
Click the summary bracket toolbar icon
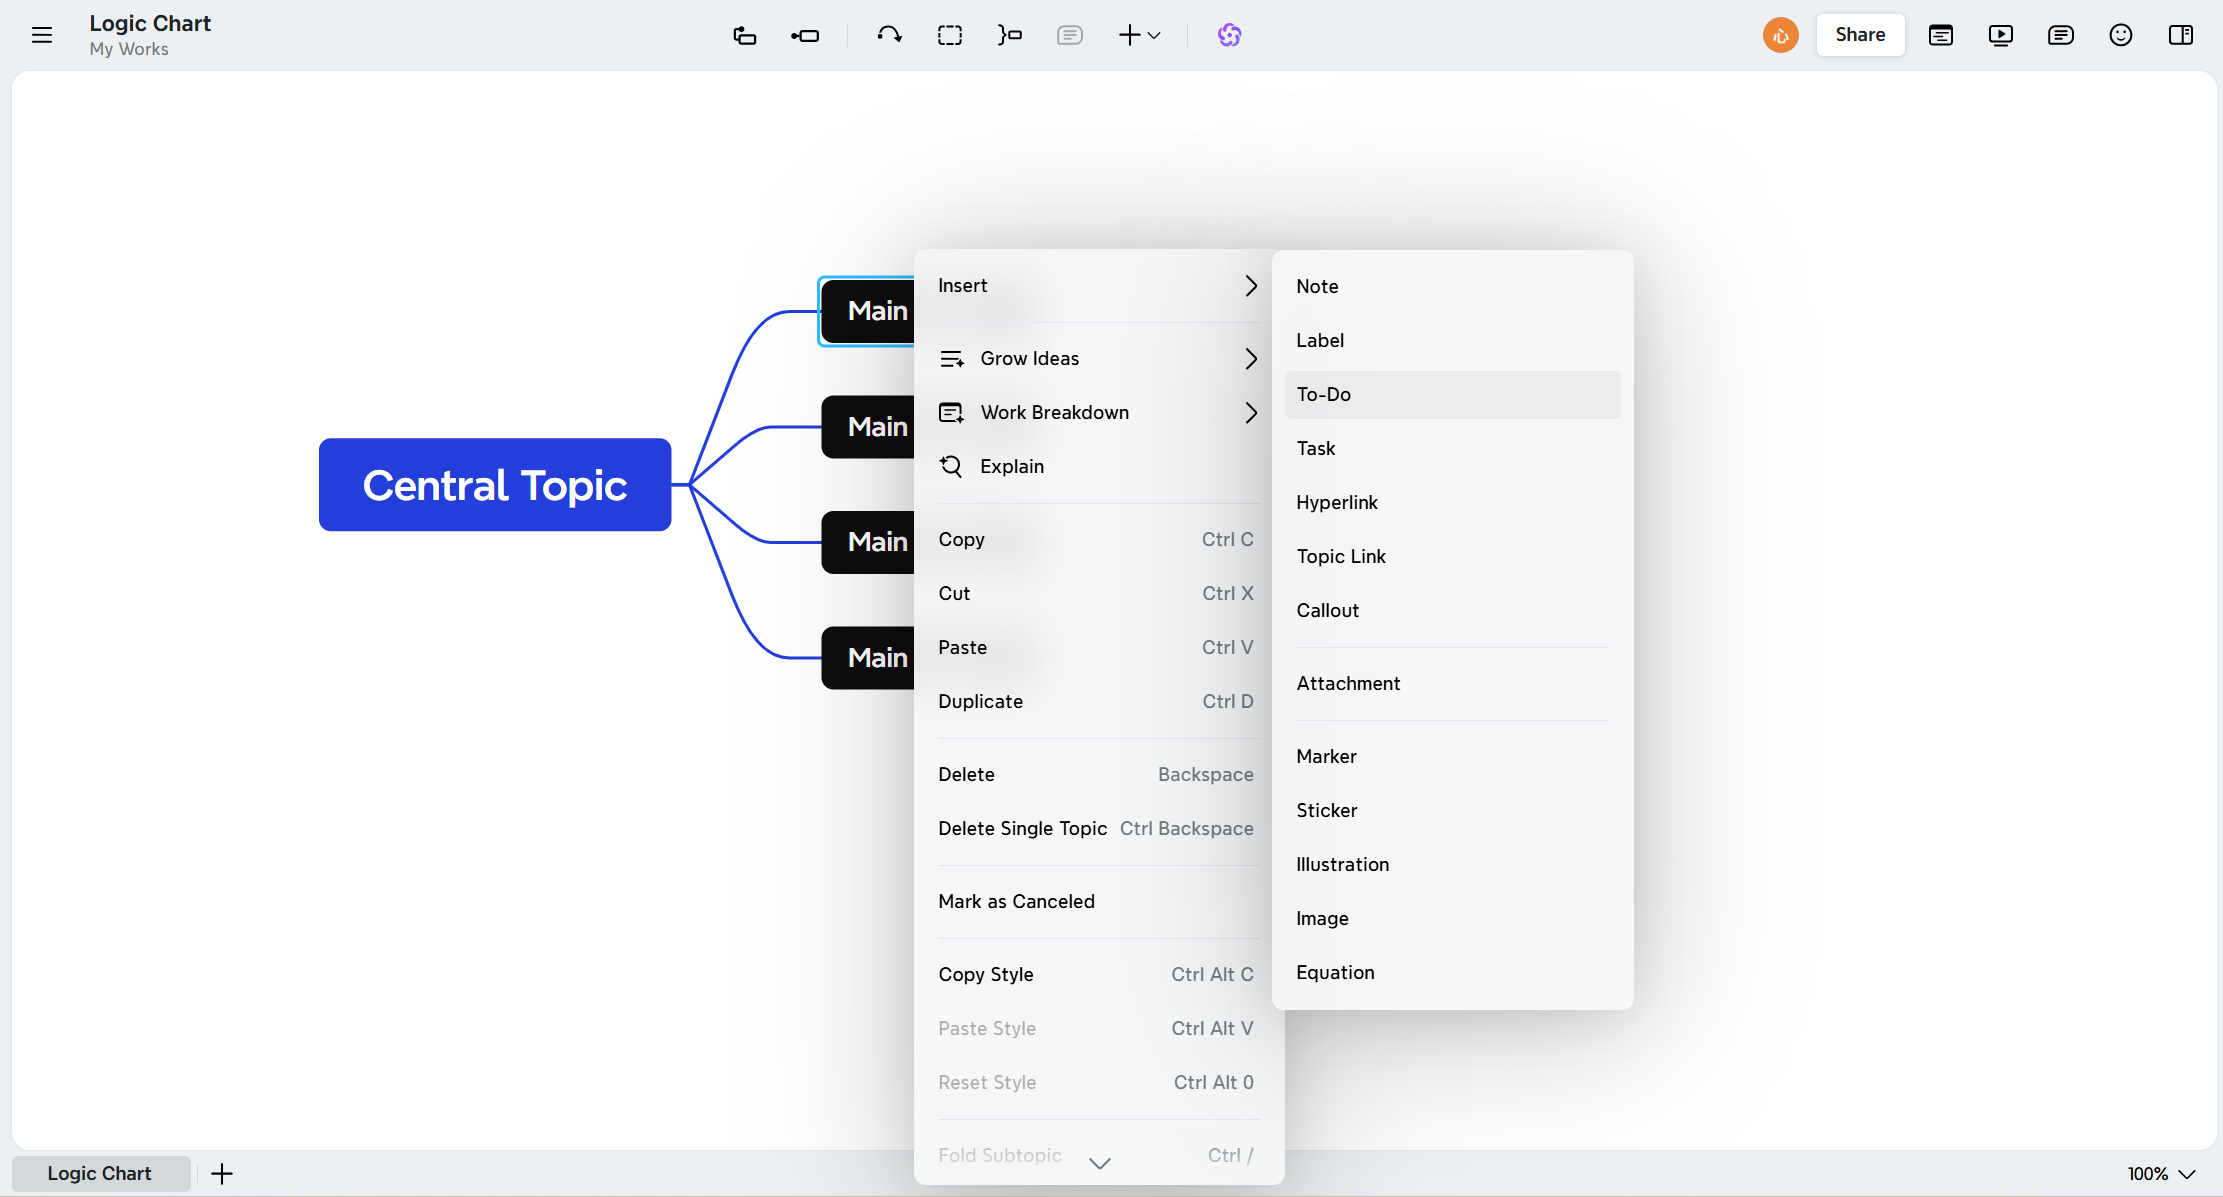pyautogui.click(x=1010, y=35)
